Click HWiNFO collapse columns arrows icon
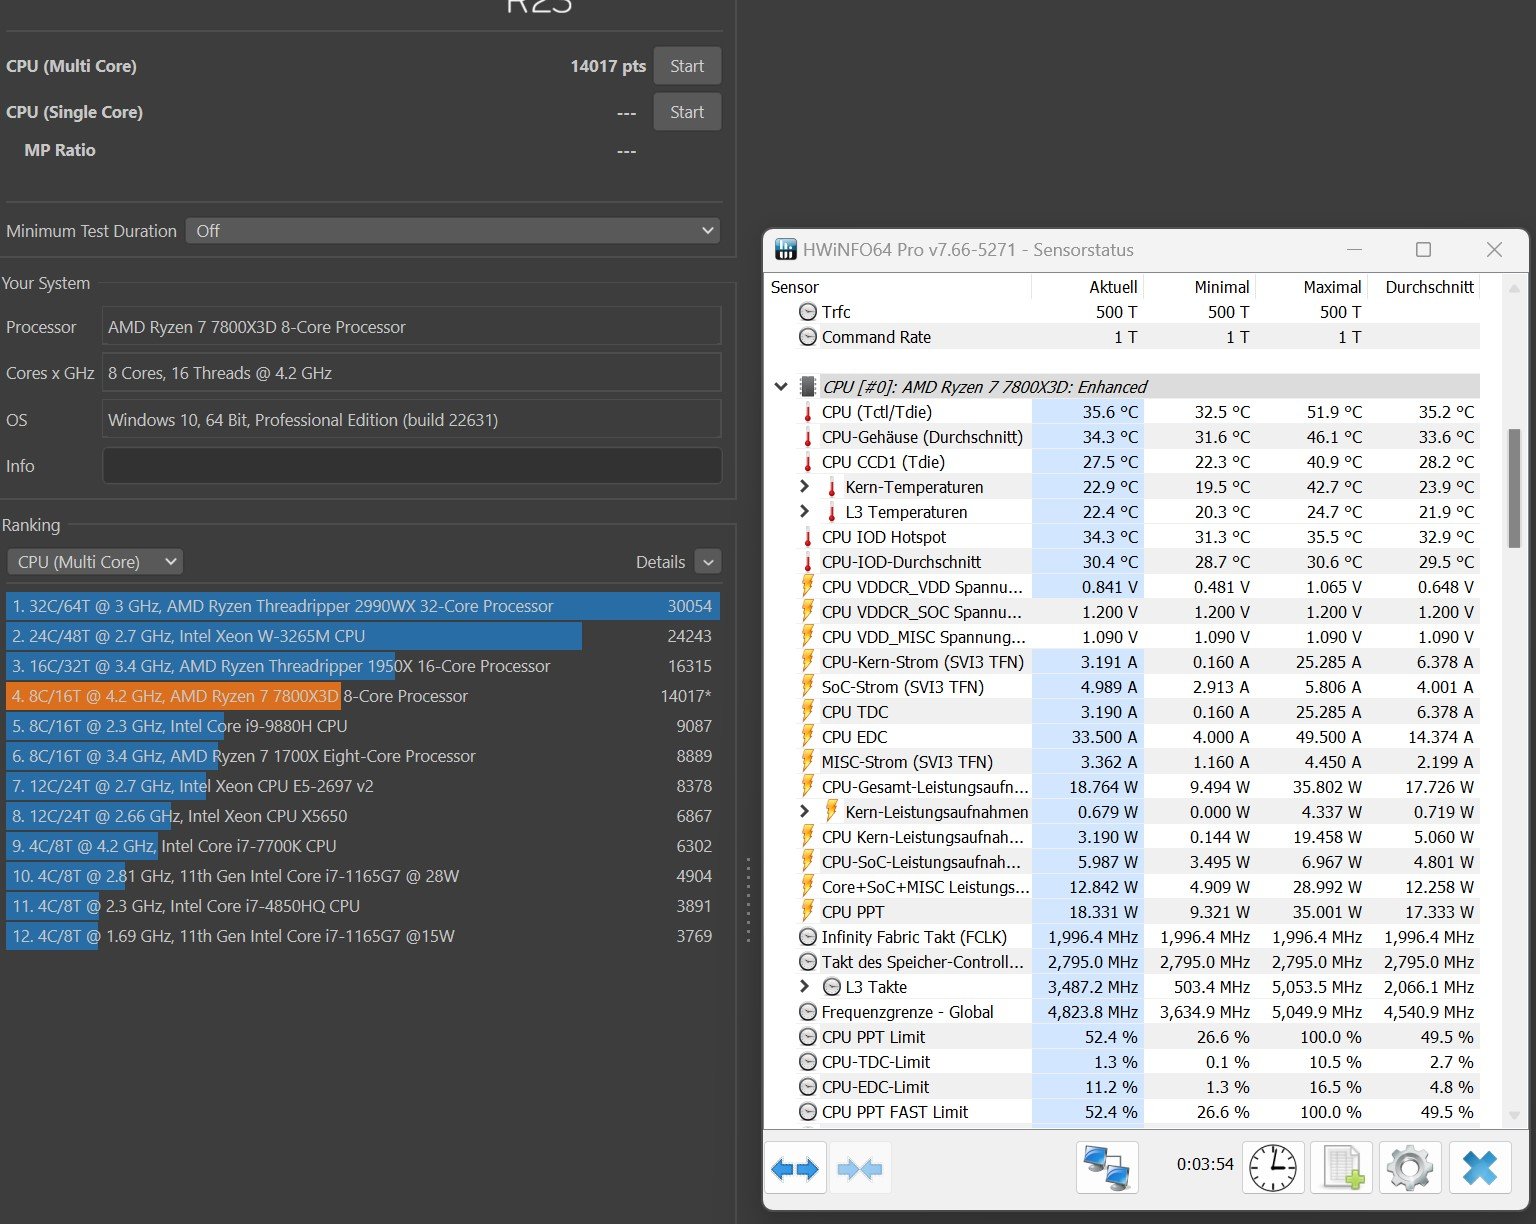1536x1224 pixels. point(859,1168)
